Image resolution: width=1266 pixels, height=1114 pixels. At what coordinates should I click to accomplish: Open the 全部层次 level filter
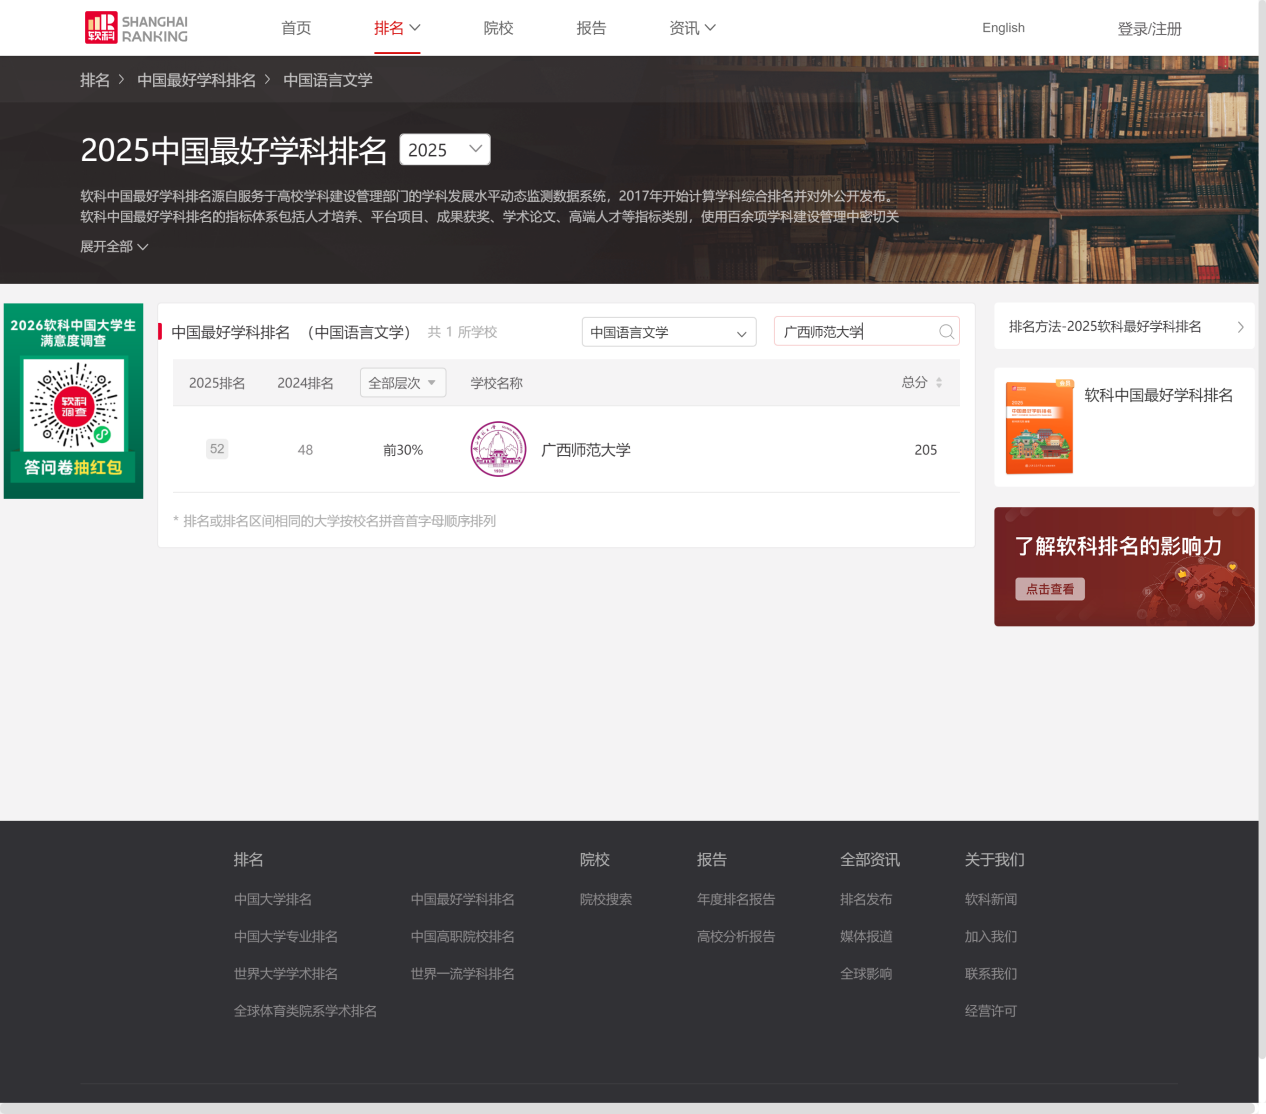coord(402,383)
